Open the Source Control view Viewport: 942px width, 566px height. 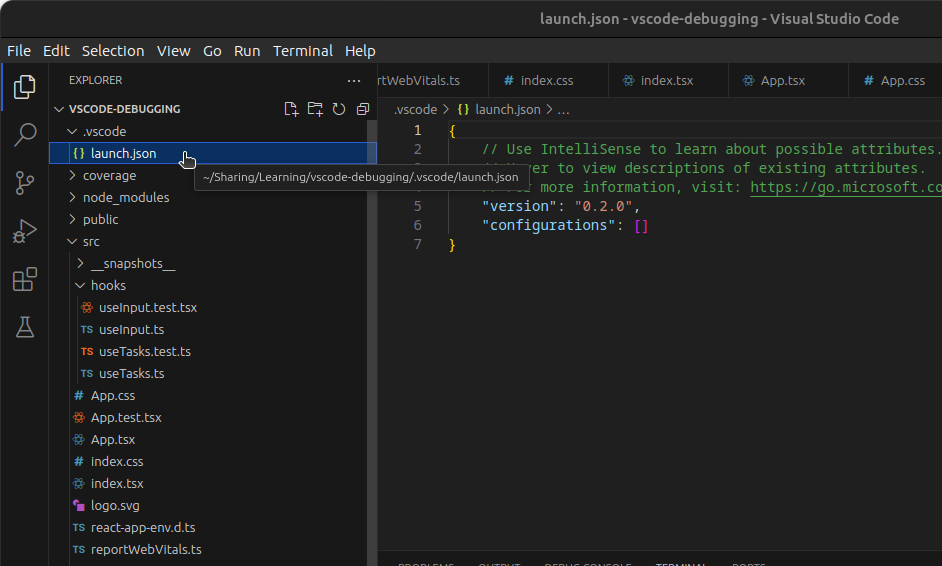coord(25,183)
